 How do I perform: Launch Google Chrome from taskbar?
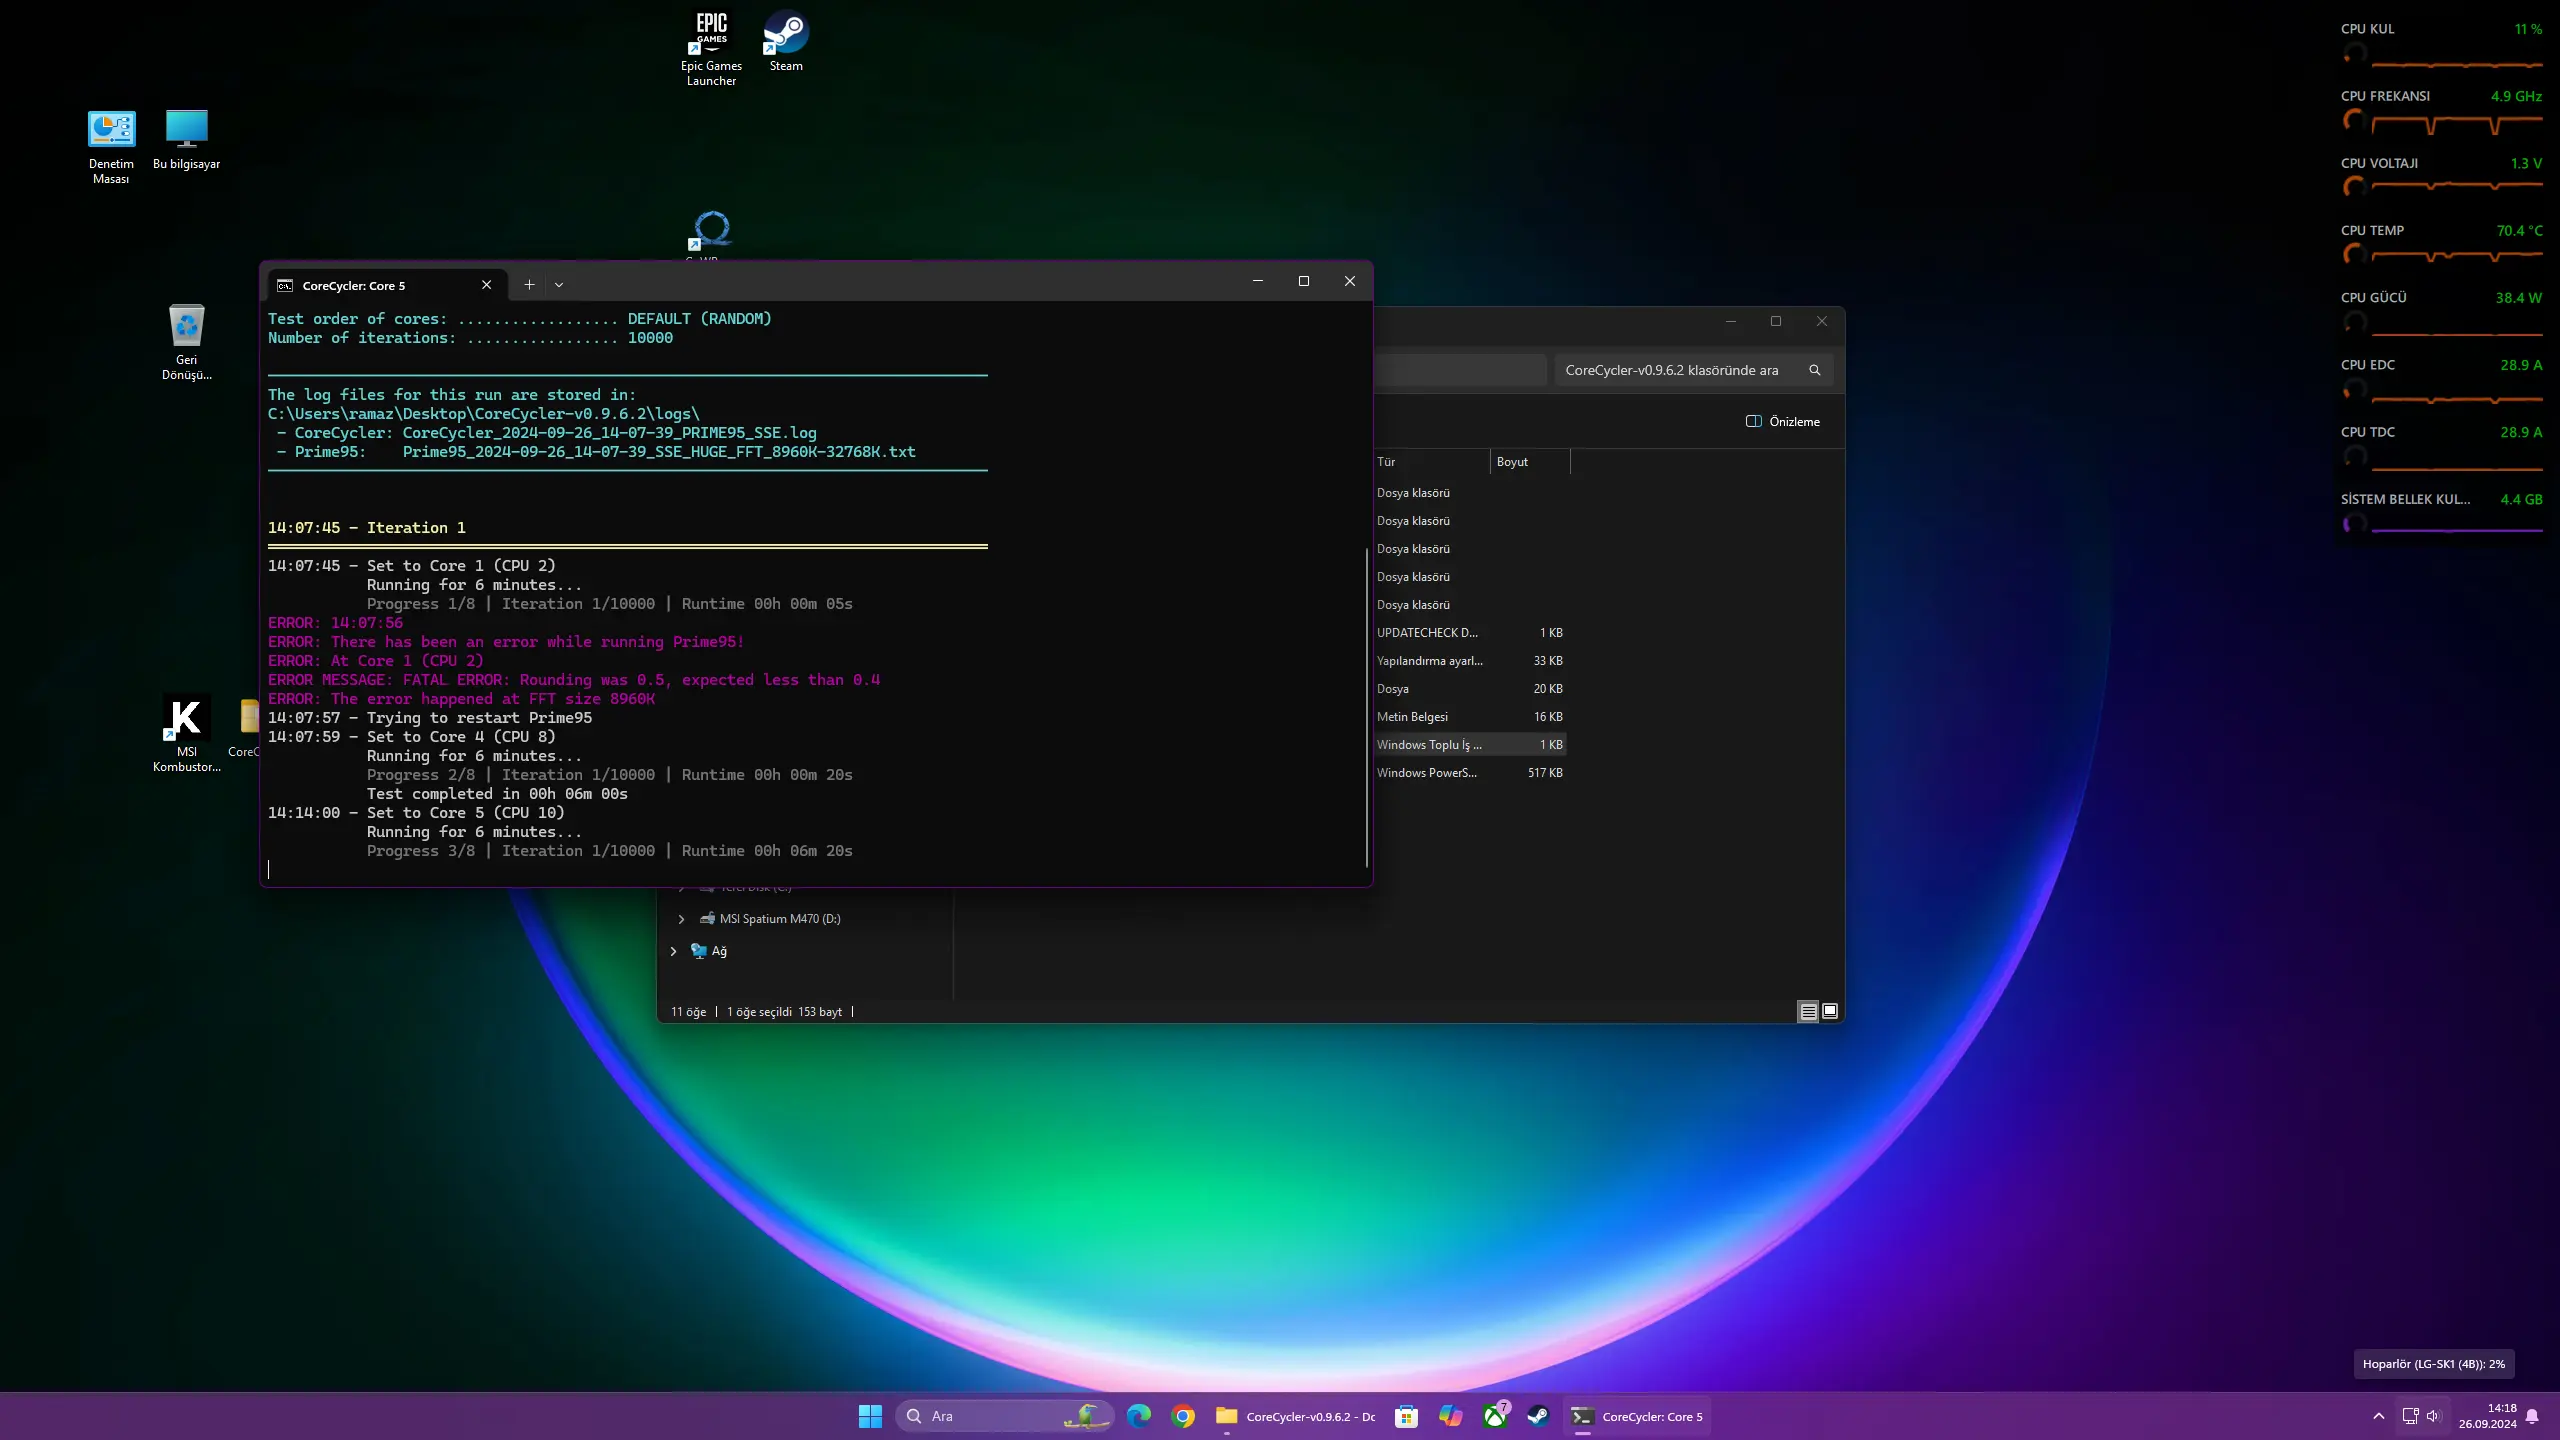pyautogui.click(x=1183, y=1416)
